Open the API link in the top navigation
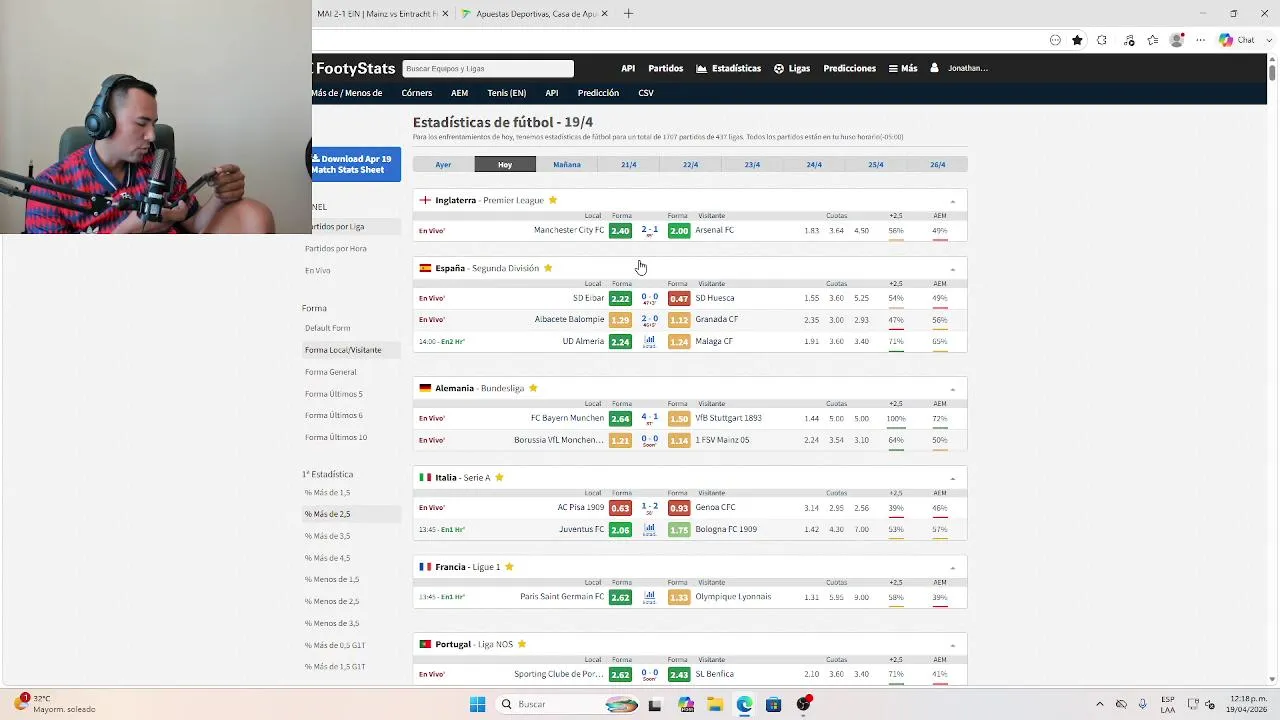The height and width of the screenshot is (720, 1280). pos(628,68)
